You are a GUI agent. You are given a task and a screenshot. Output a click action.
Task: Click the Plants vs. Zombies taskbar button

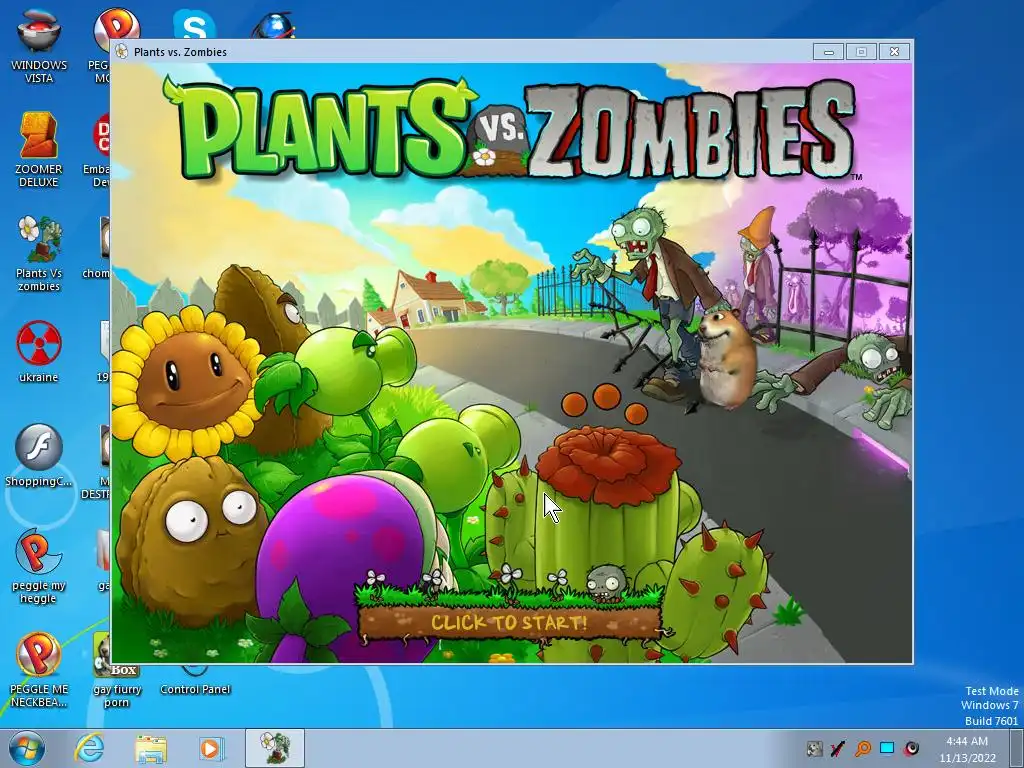(x=275, y=748)
